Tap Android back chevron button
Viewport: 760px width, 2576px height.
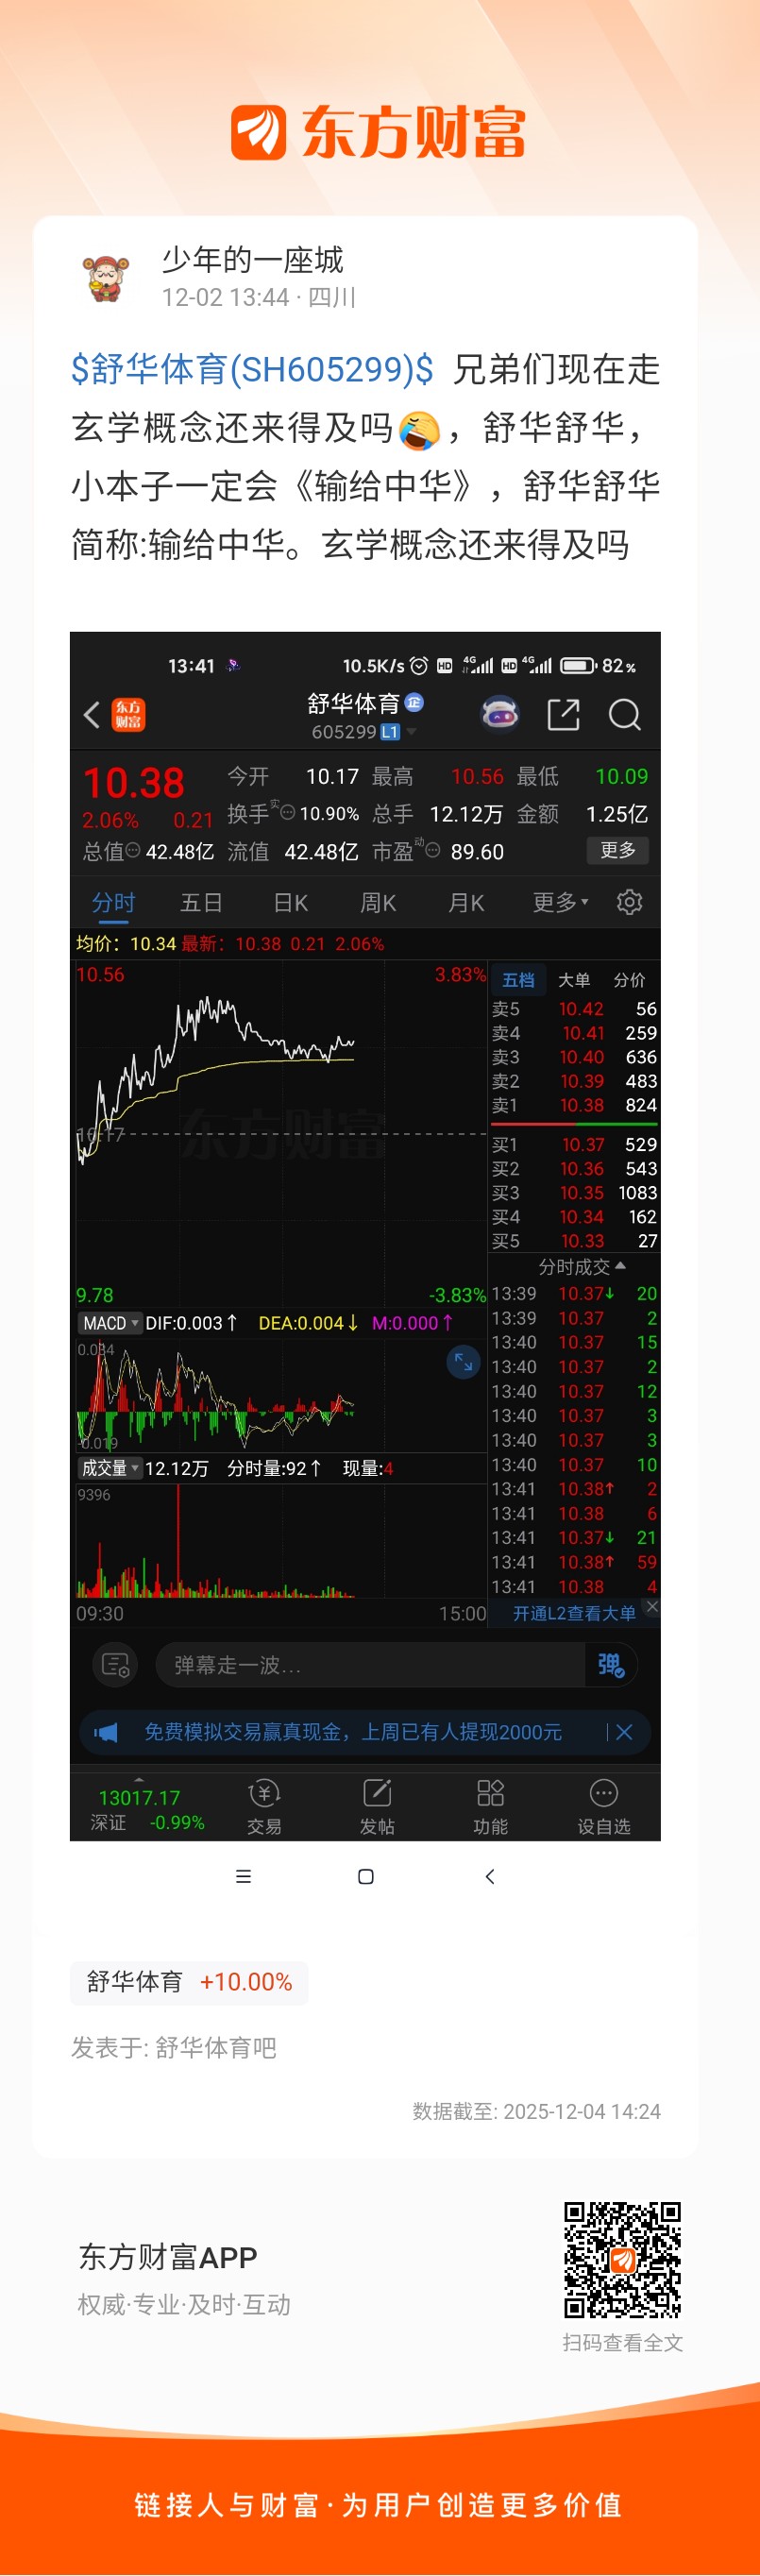[490, 1877]
